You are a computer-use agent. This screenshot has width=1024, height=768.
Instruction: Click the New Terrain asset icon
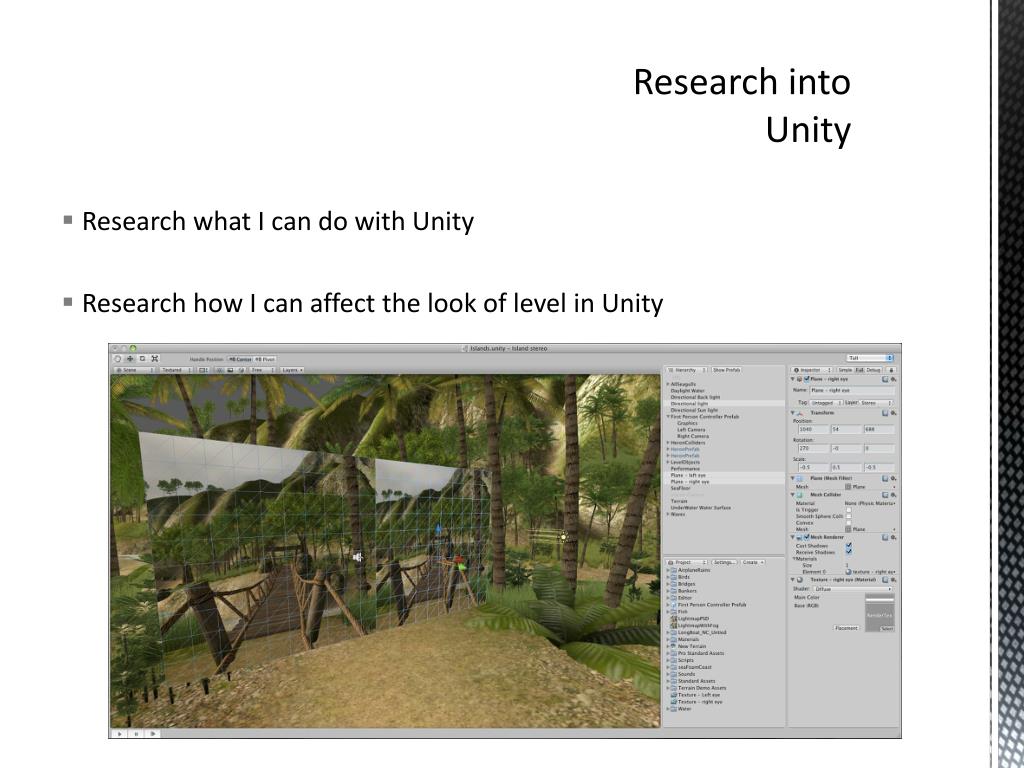click(673, 646)
